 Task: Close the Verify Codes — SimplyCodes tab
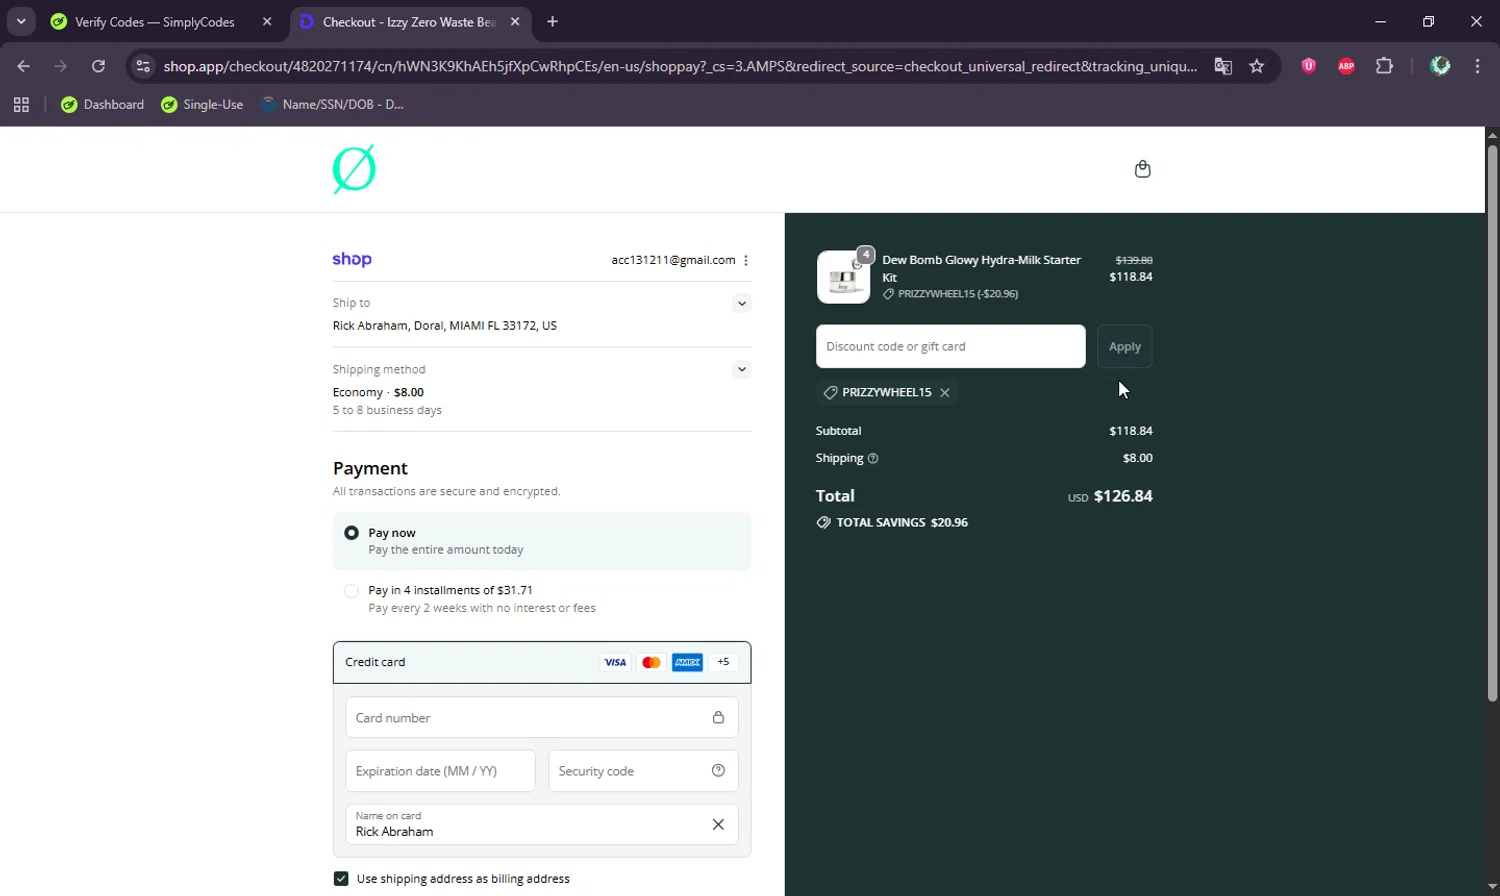pyautogui.click(x=267, y=21)
